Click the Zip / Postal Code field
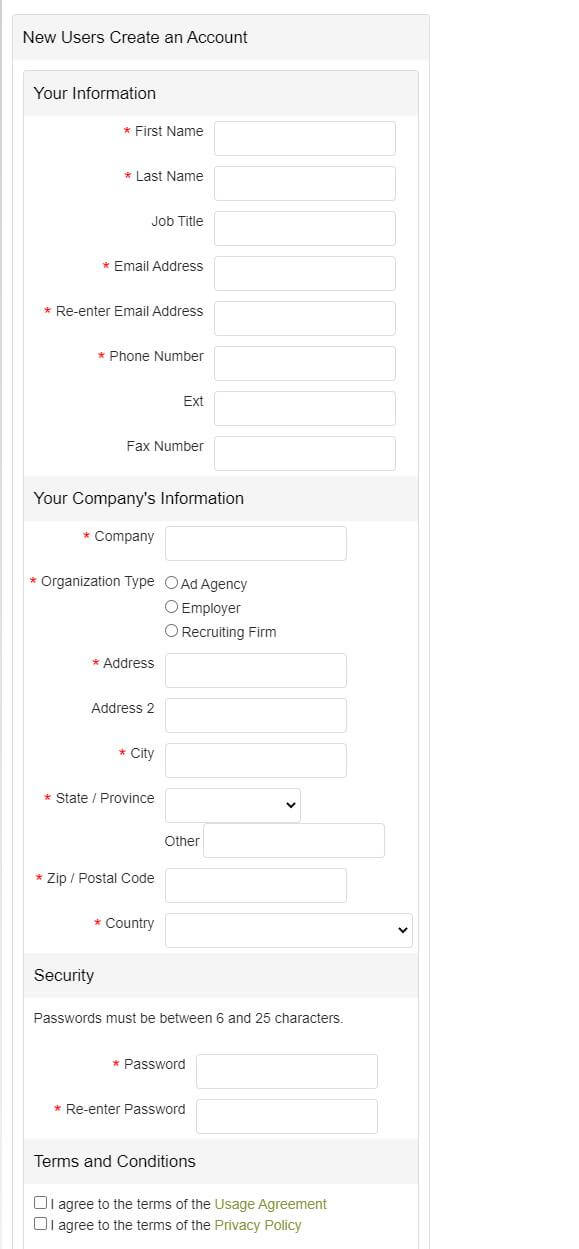This screenshot has height=1249, width=579. pyautogui.click(x=256, y=885)
